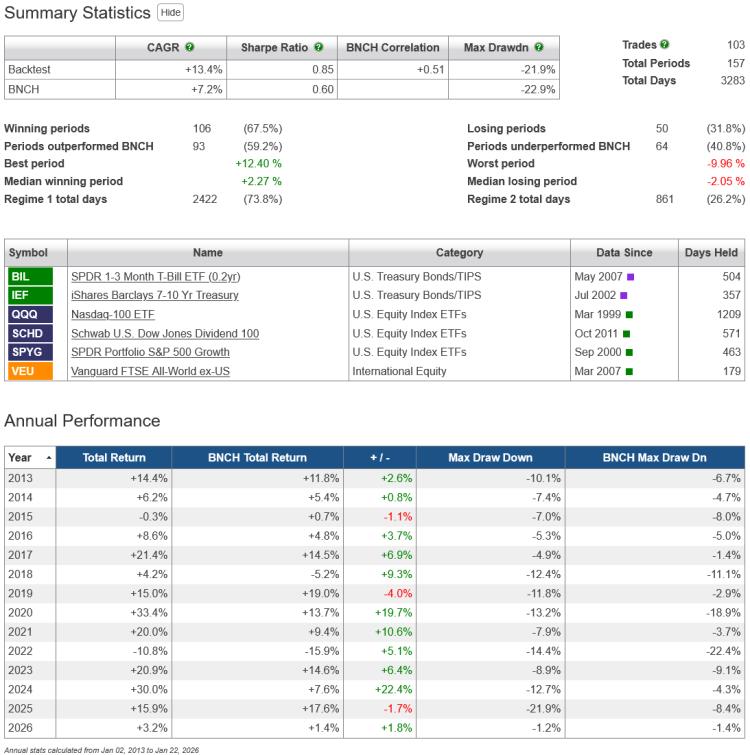Screen dimensions: 750x755
Task: Click the green square beside Mar 1999
Action: click(x=627, y=315)
